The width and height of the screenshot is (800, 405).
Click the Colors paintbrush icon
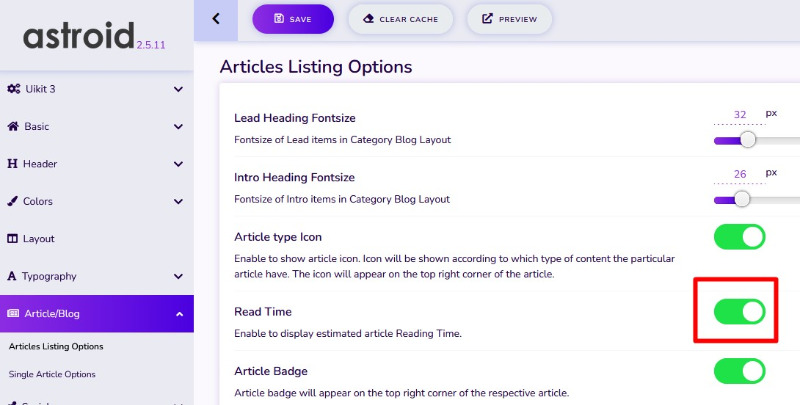(13, 201)
